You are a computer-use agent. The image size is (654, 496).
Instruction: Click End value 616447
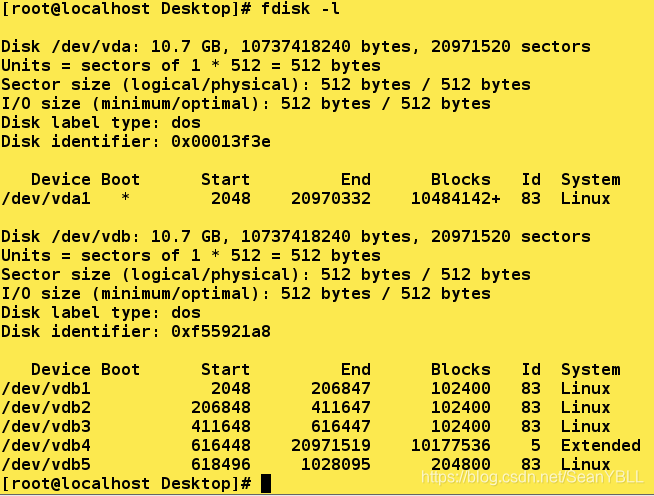point(341,427)
